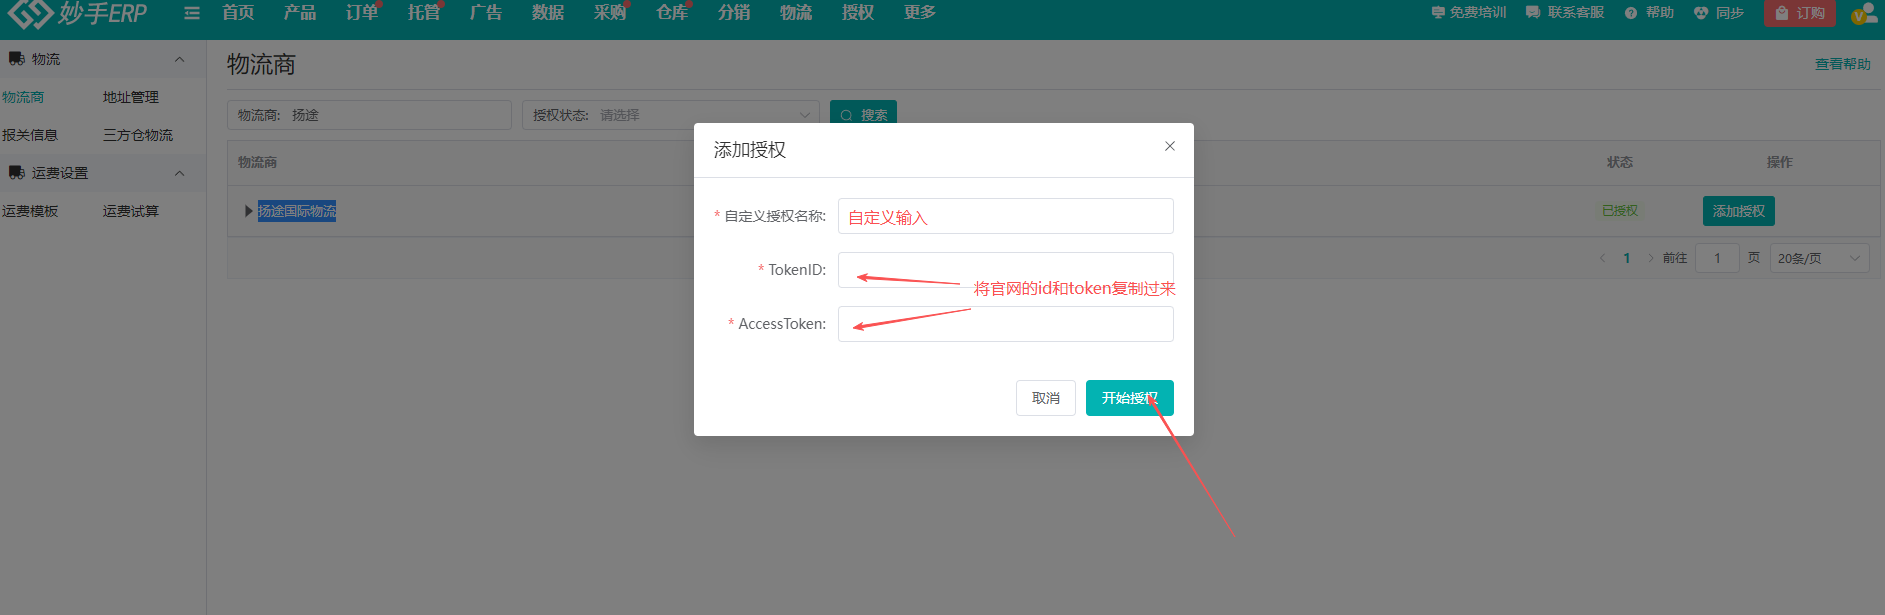Open the 授权 menu
1885x615 pixels.
[858, 13]
